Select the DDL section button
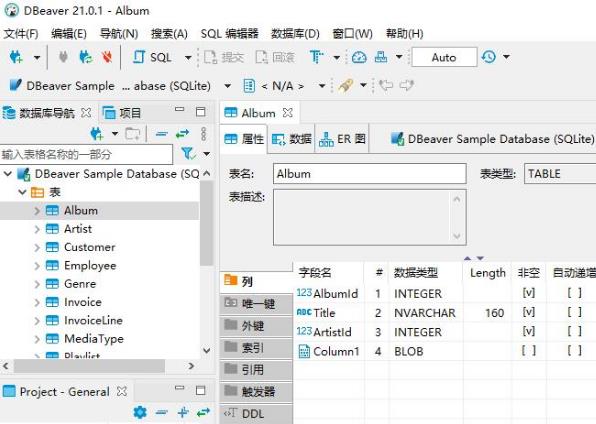Image resolution: width=596 pixels, height=424 pixels. [x=256, y=414]
